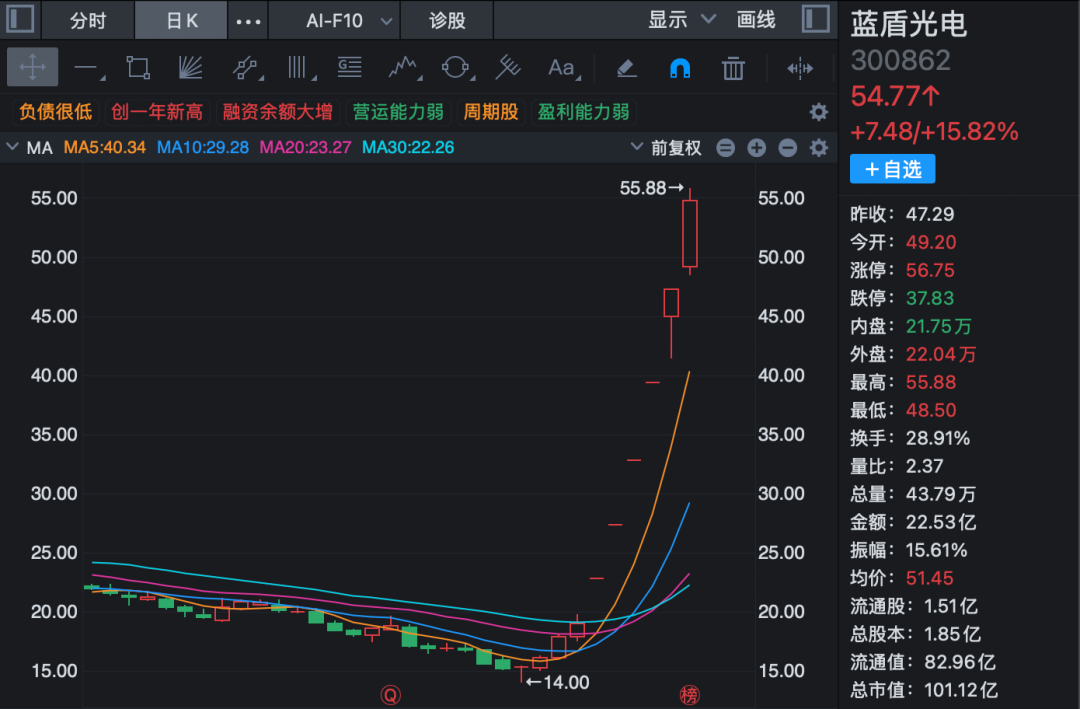Screen dimensions: 1080x709
Task: Delete drawings with the trash icon
Action: (733, 68)
